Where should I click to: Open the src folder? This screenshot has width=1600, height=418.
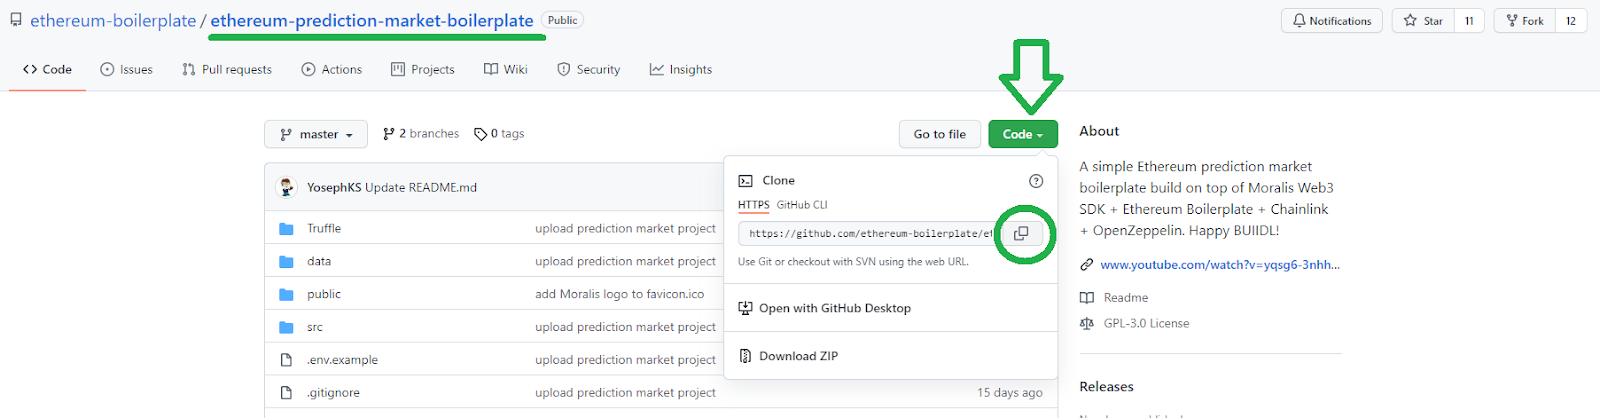point(315,327)
